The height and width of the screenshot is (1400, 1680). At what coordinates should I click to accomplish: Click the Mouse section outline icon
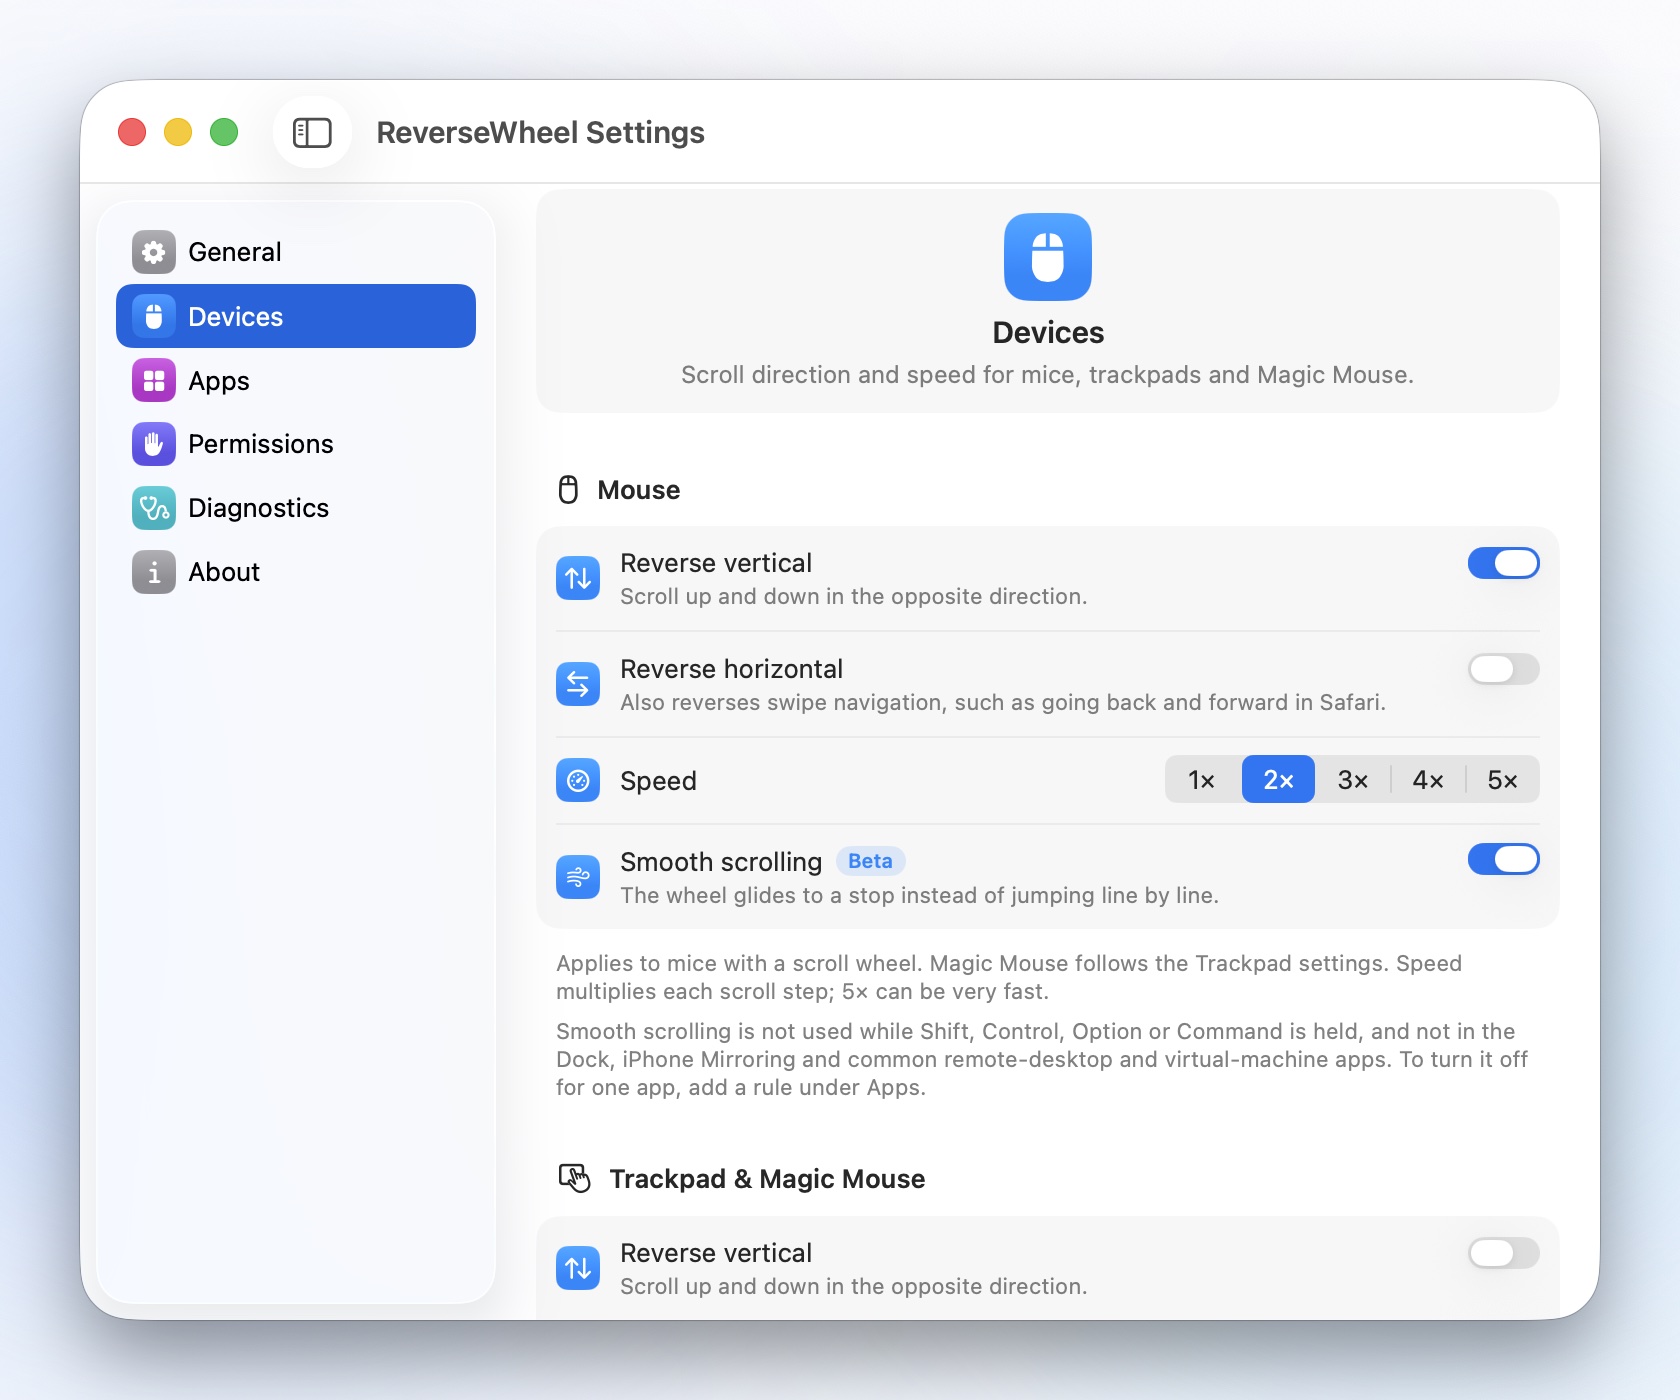point(568,490)
